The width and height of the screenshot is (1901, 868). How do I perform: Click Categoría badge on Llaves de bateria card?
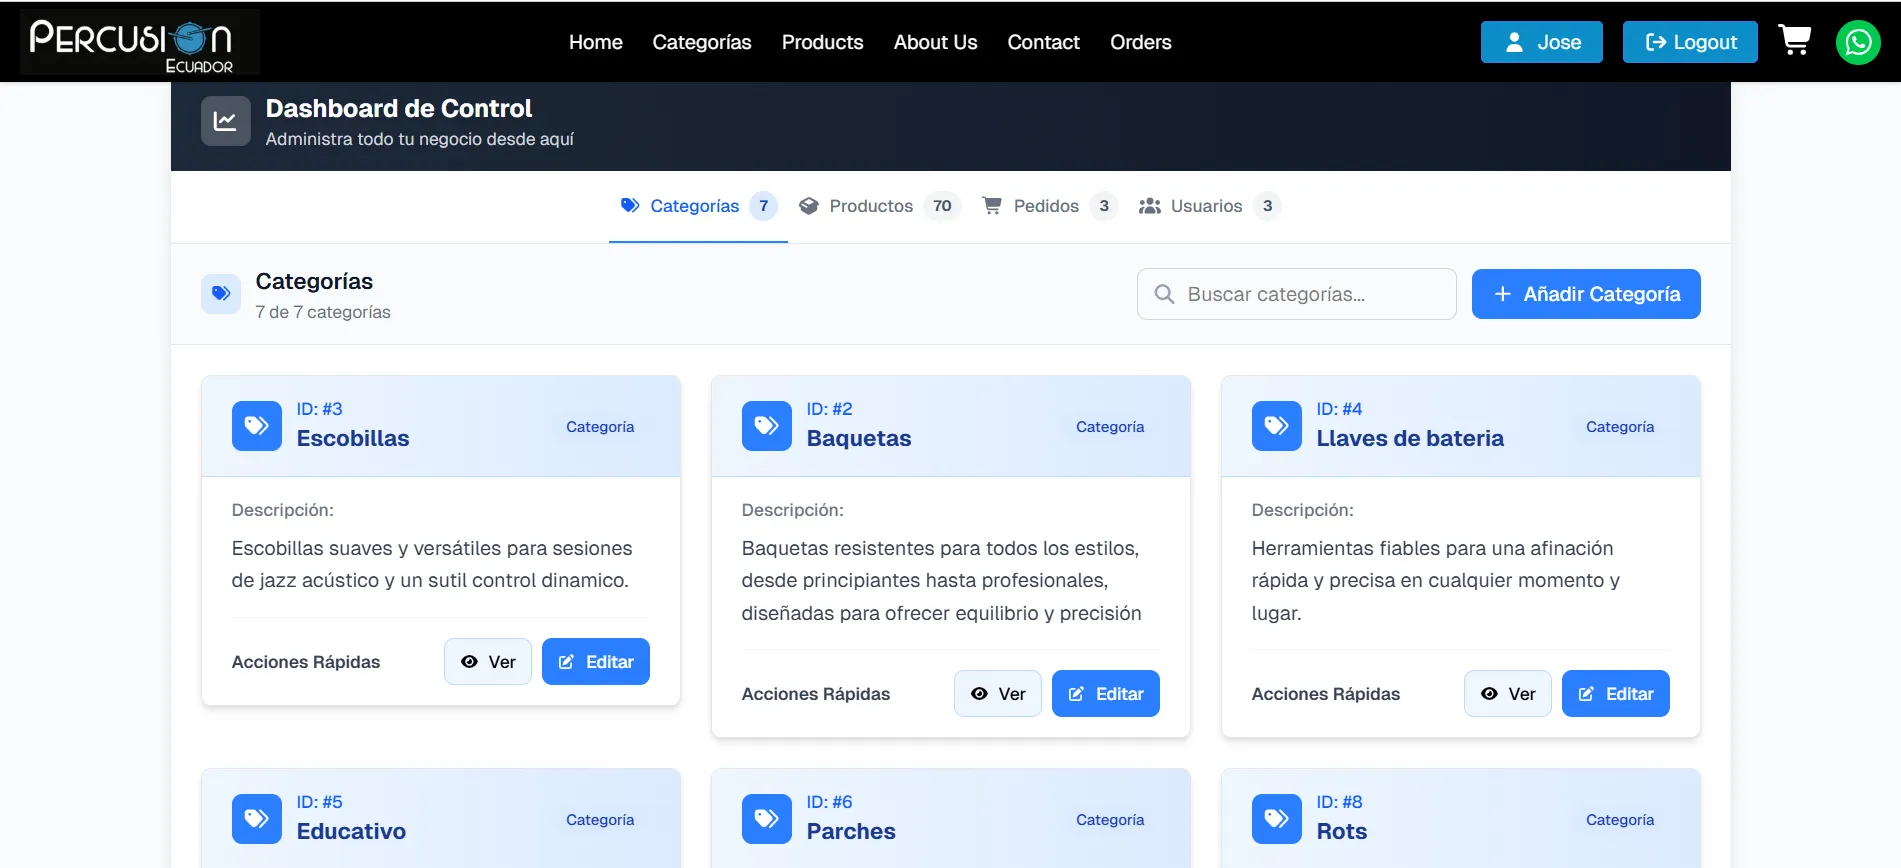click(x=1620, y=427)
